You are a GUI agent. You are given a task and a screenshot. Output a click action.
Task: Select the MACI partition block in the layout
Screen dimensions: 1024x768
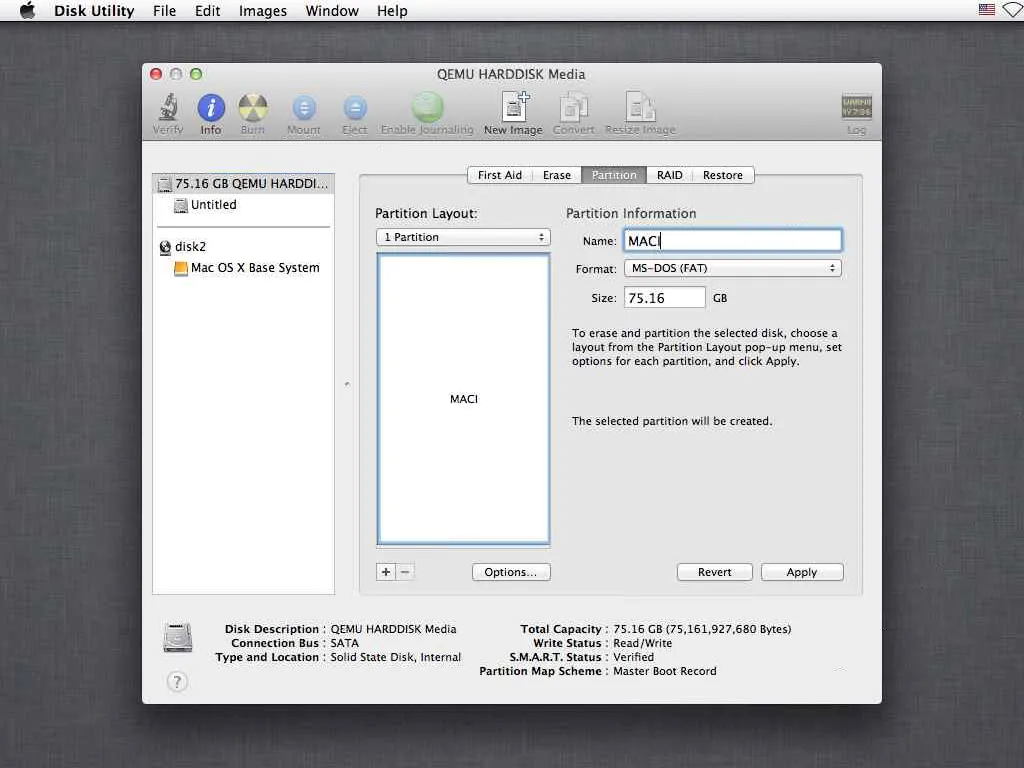(x=464, y=398)
